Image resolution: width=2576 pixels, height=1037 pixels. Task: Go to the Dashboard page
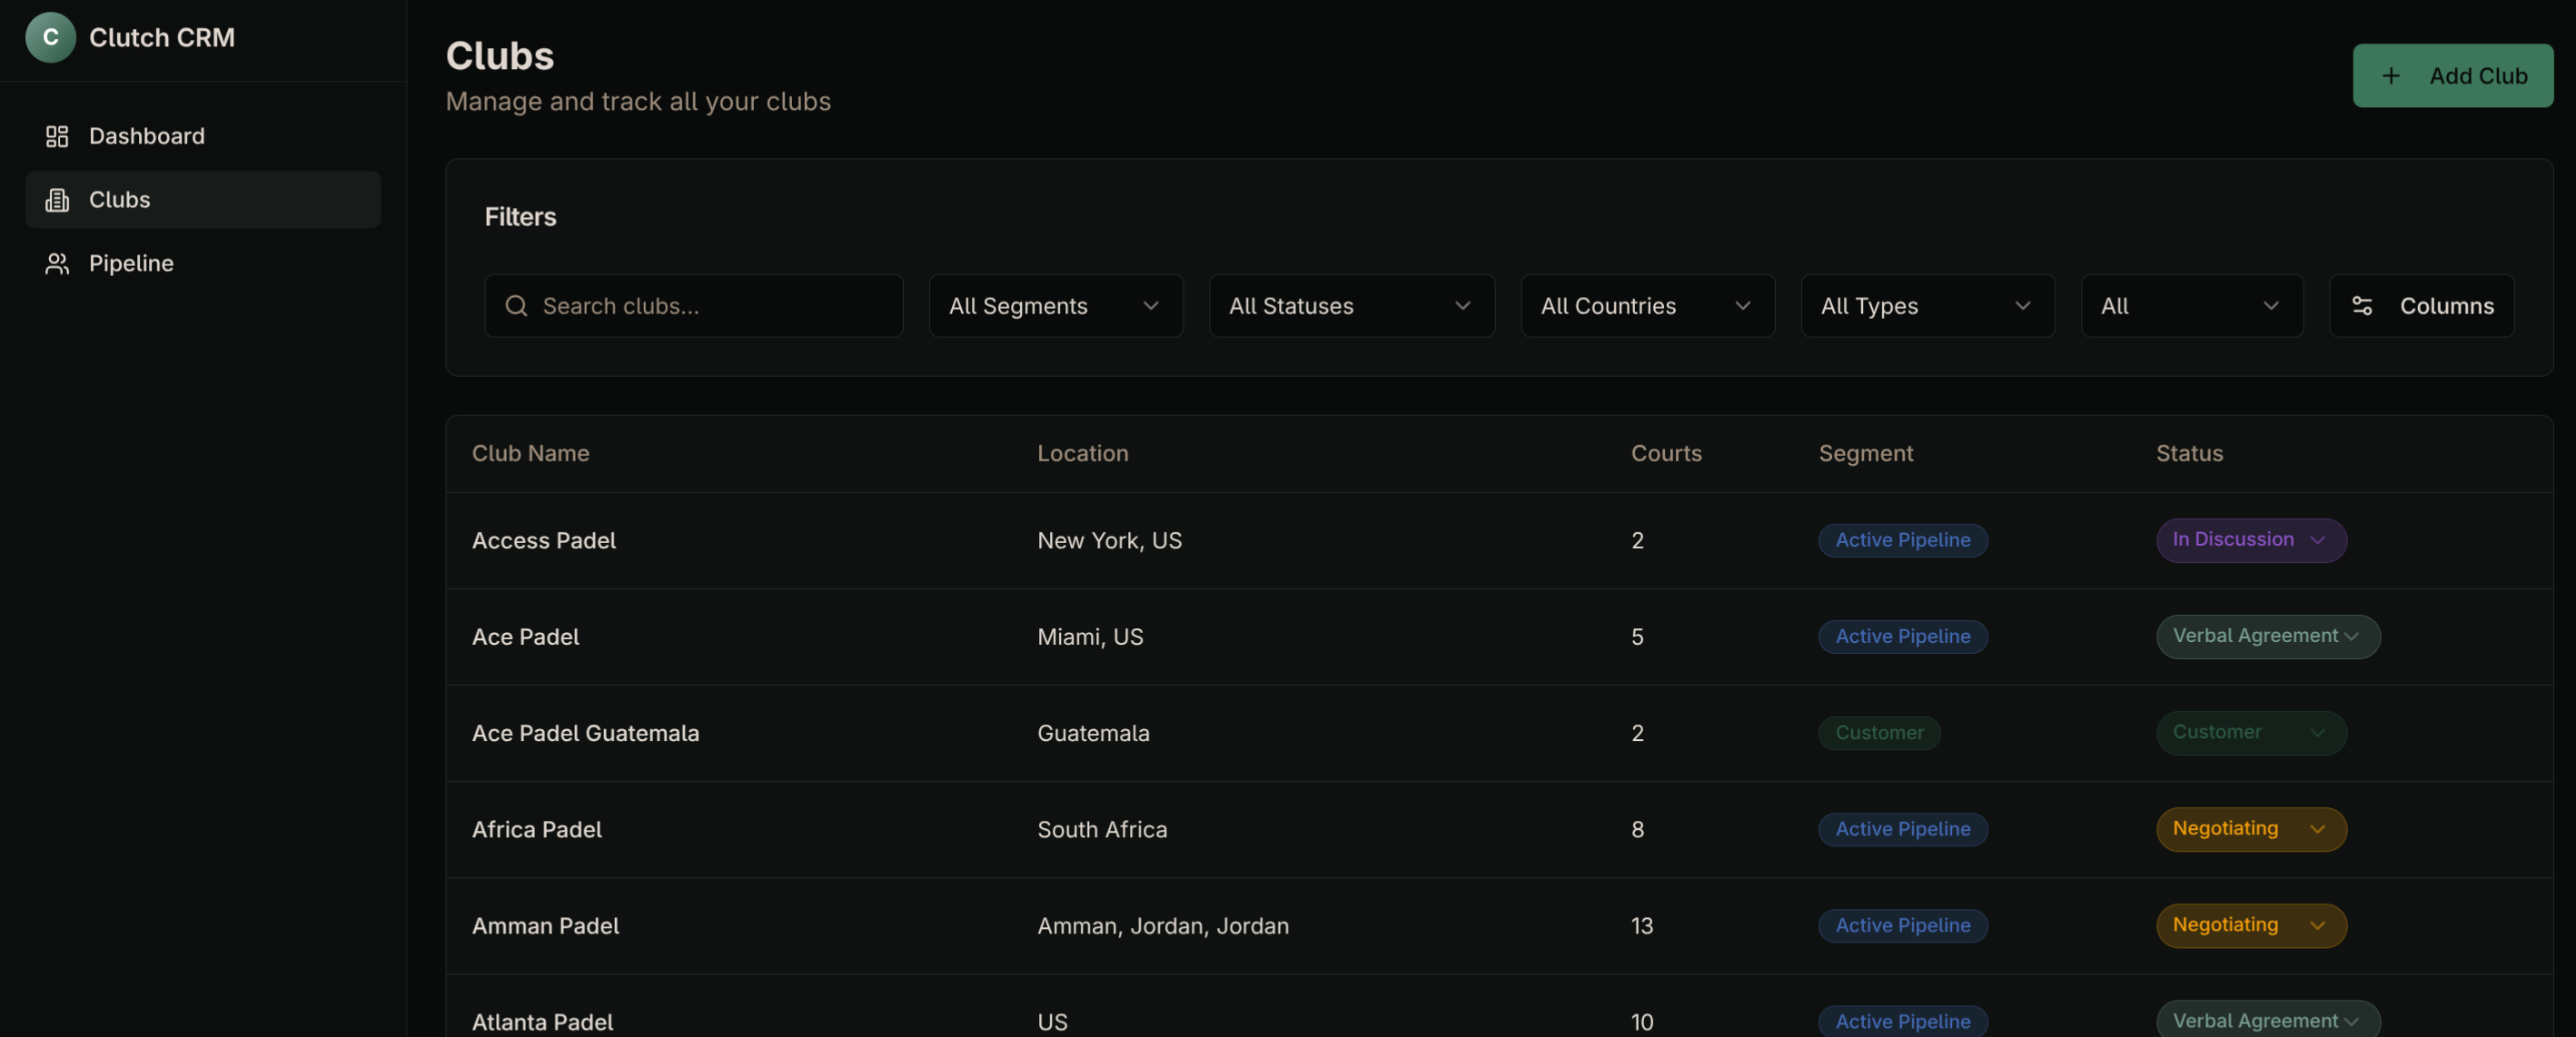point(146,136)
